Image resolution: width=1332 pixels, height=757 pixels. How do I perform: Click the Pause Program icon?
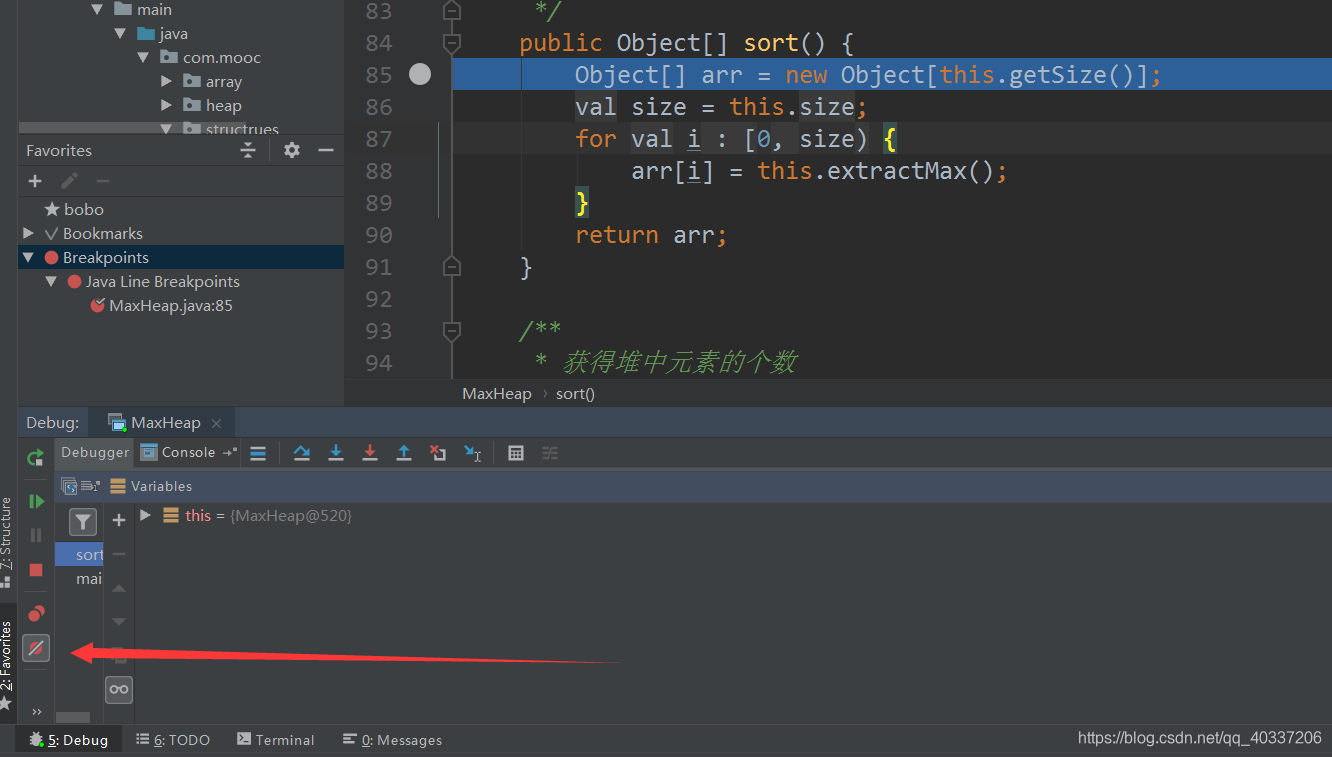36,535
